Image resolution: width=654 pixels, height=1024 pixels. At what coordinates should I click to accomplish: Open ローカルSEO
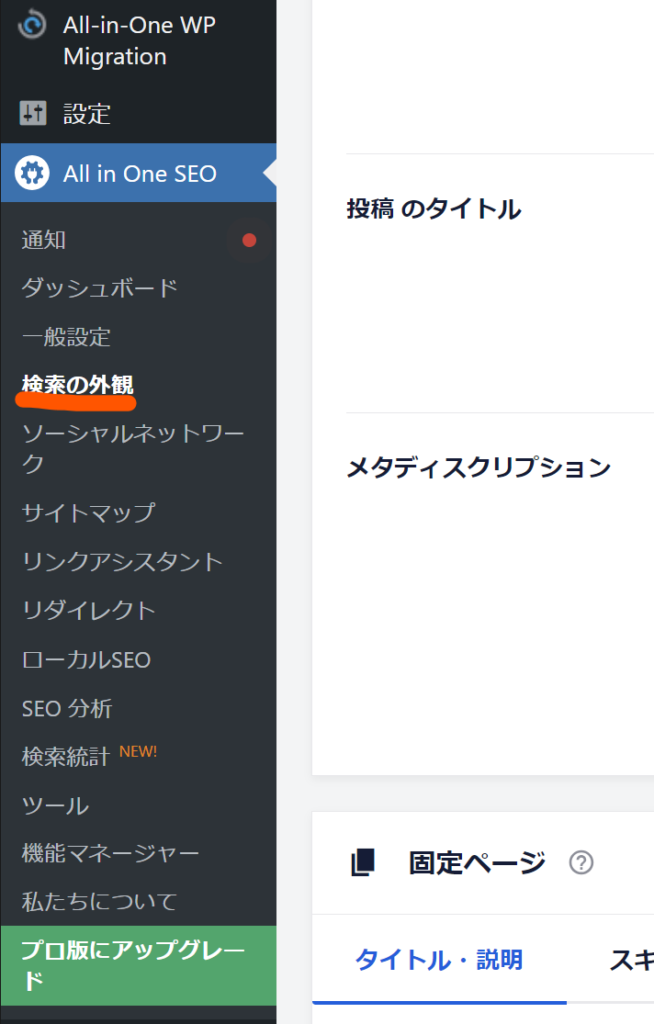tap(86, 660)
